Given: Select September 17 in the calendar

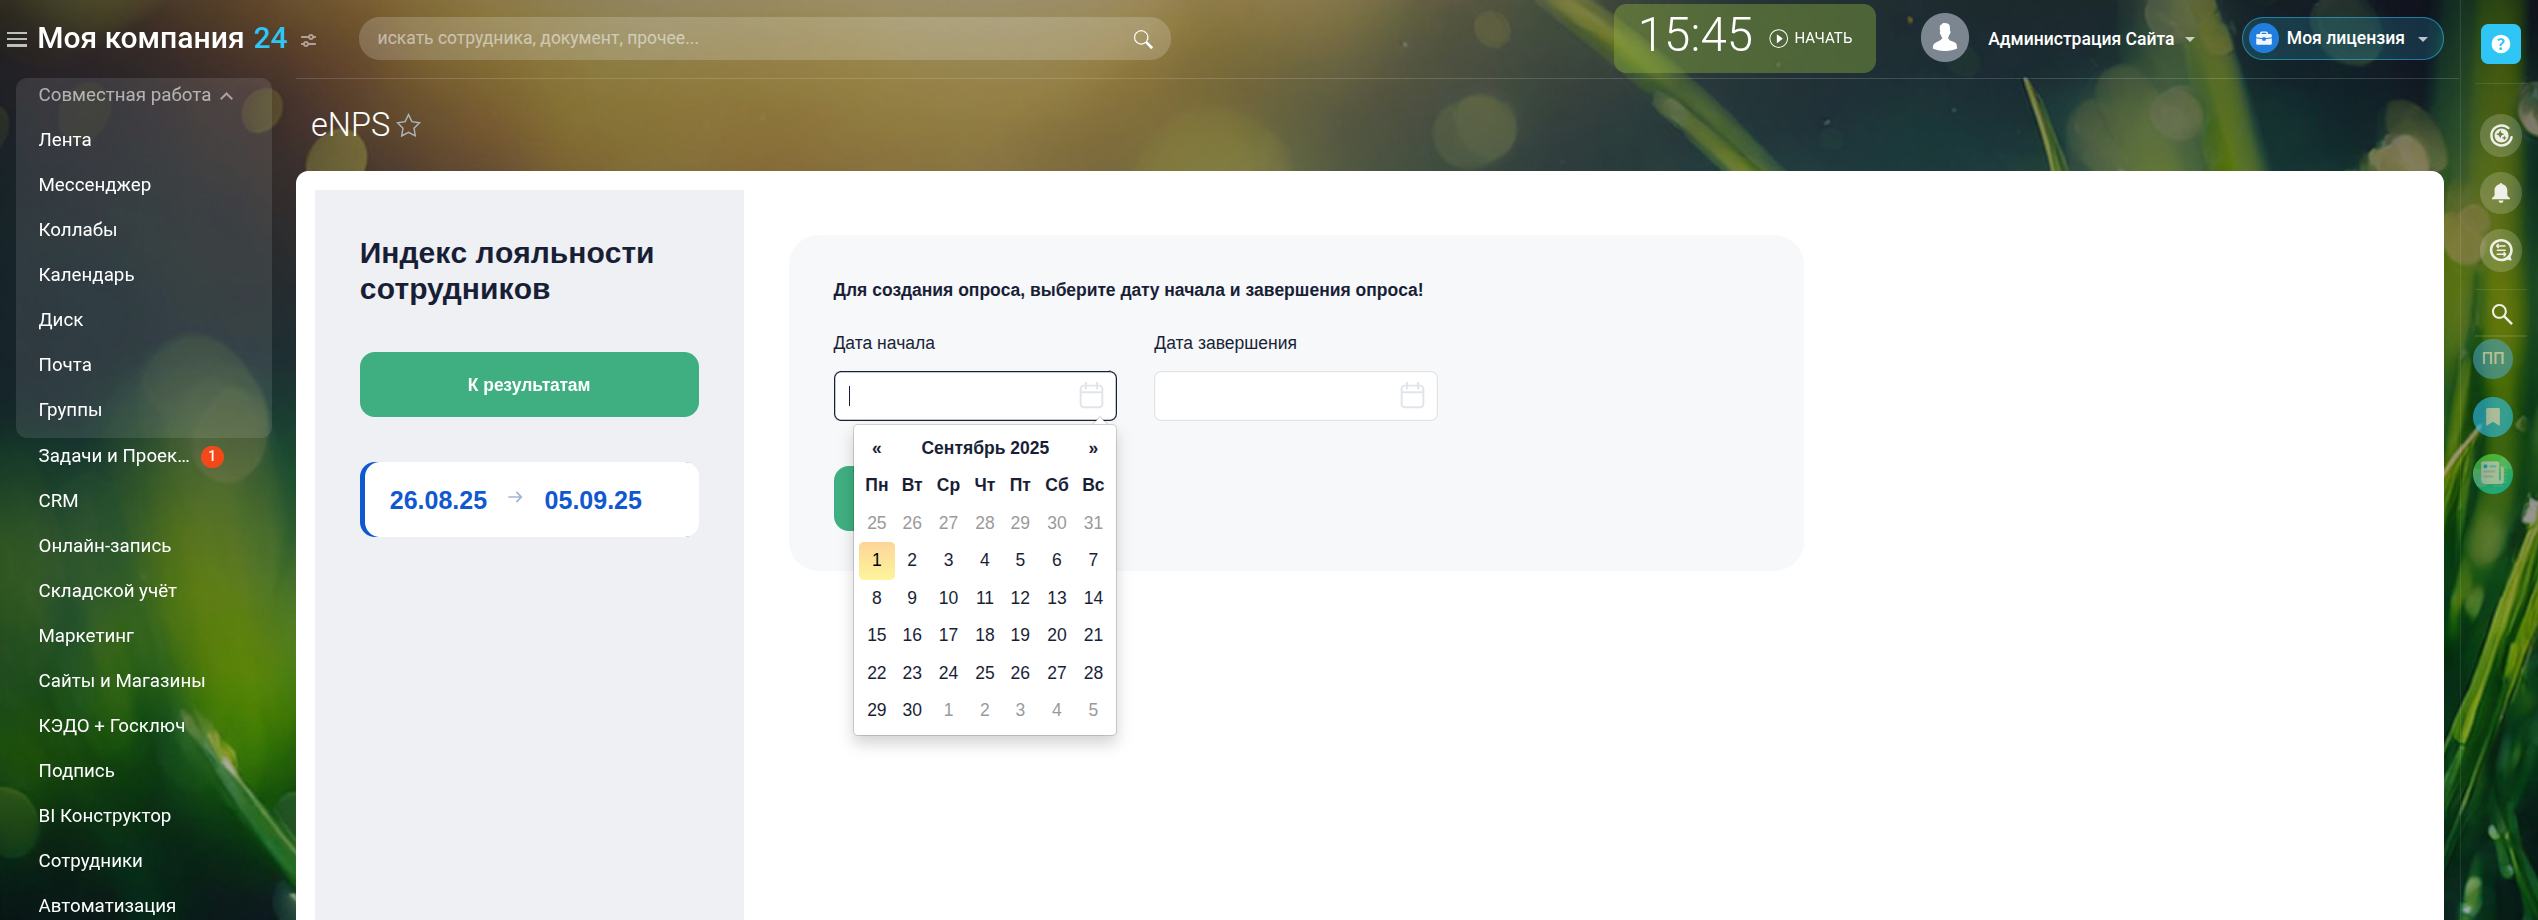Looking at the screenshot, I should click(x=948, y=635).
